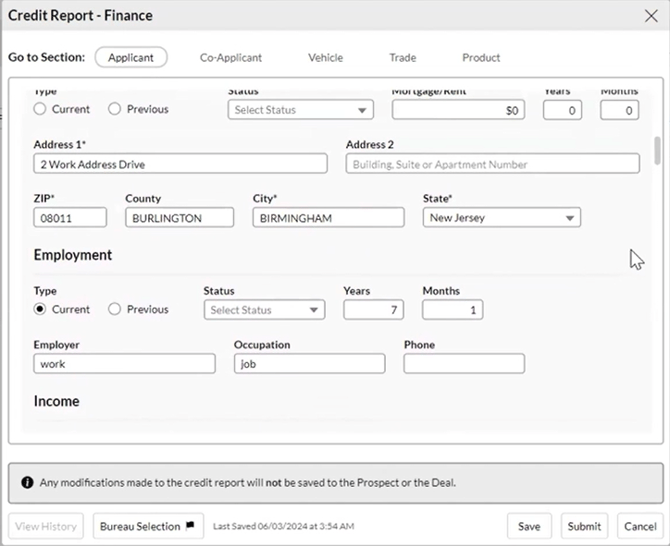This screenshot has height=546, width=670.
Task: Open the Product section
Action: [x=481, y=58]
